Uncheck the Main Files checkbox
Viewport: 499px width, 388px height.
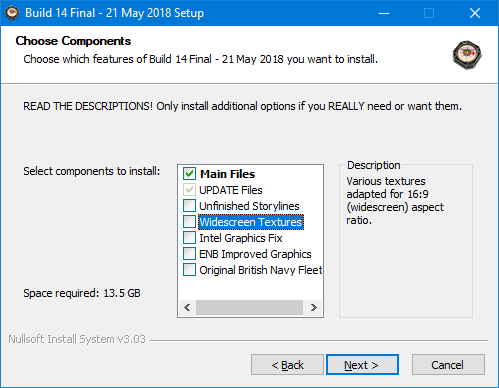click(x=189, y=174)
